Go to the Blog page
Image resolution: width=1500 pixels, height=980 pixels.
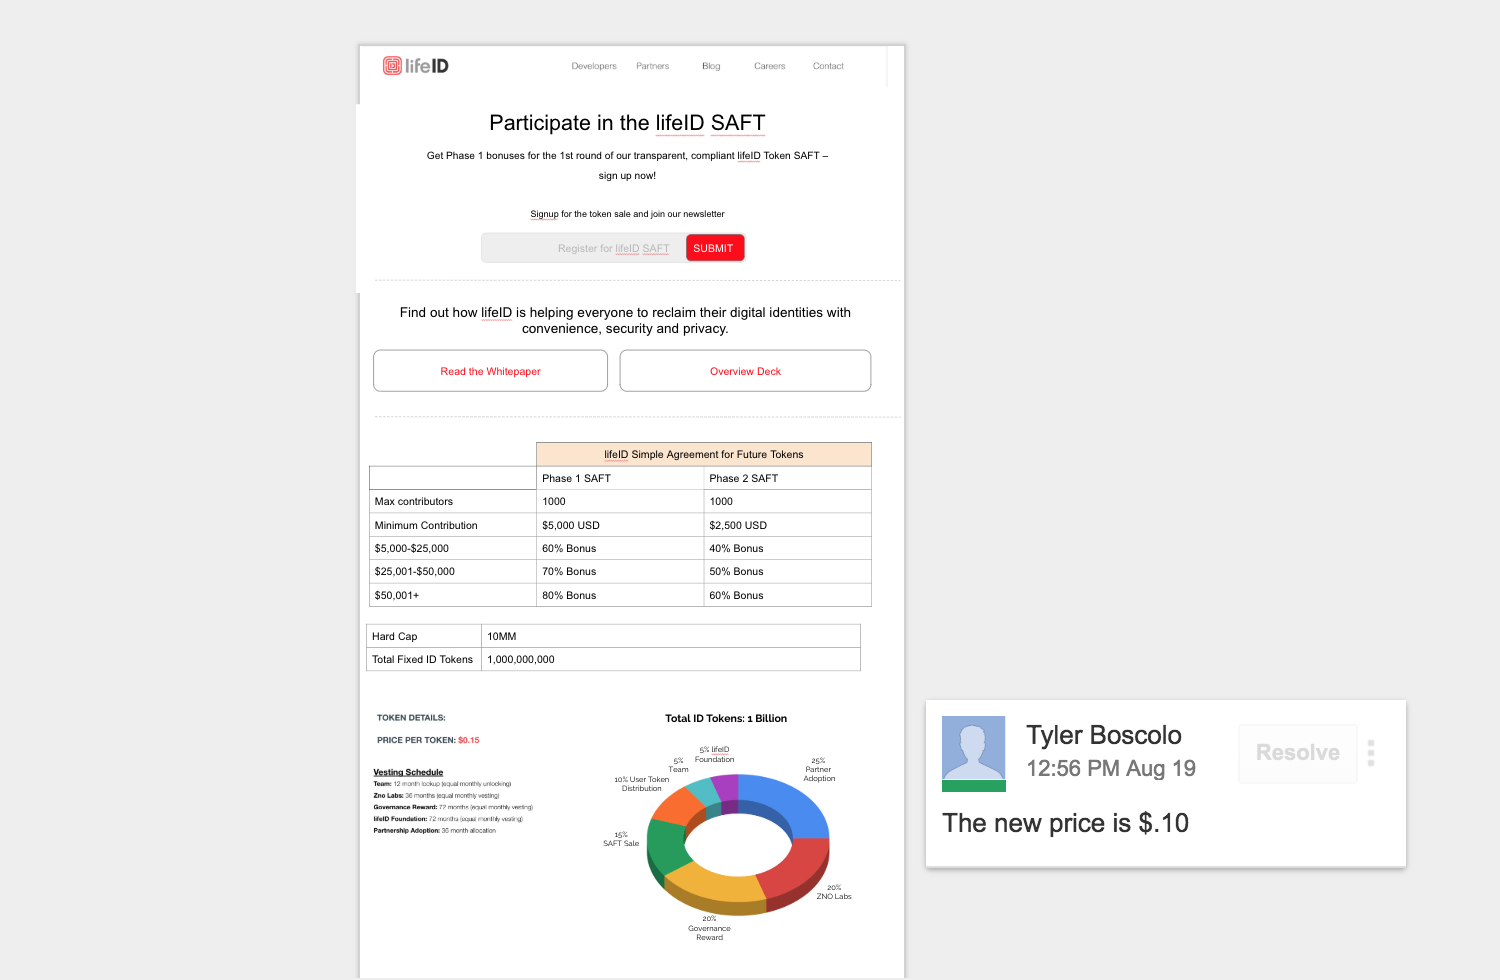tap(711, 66)
